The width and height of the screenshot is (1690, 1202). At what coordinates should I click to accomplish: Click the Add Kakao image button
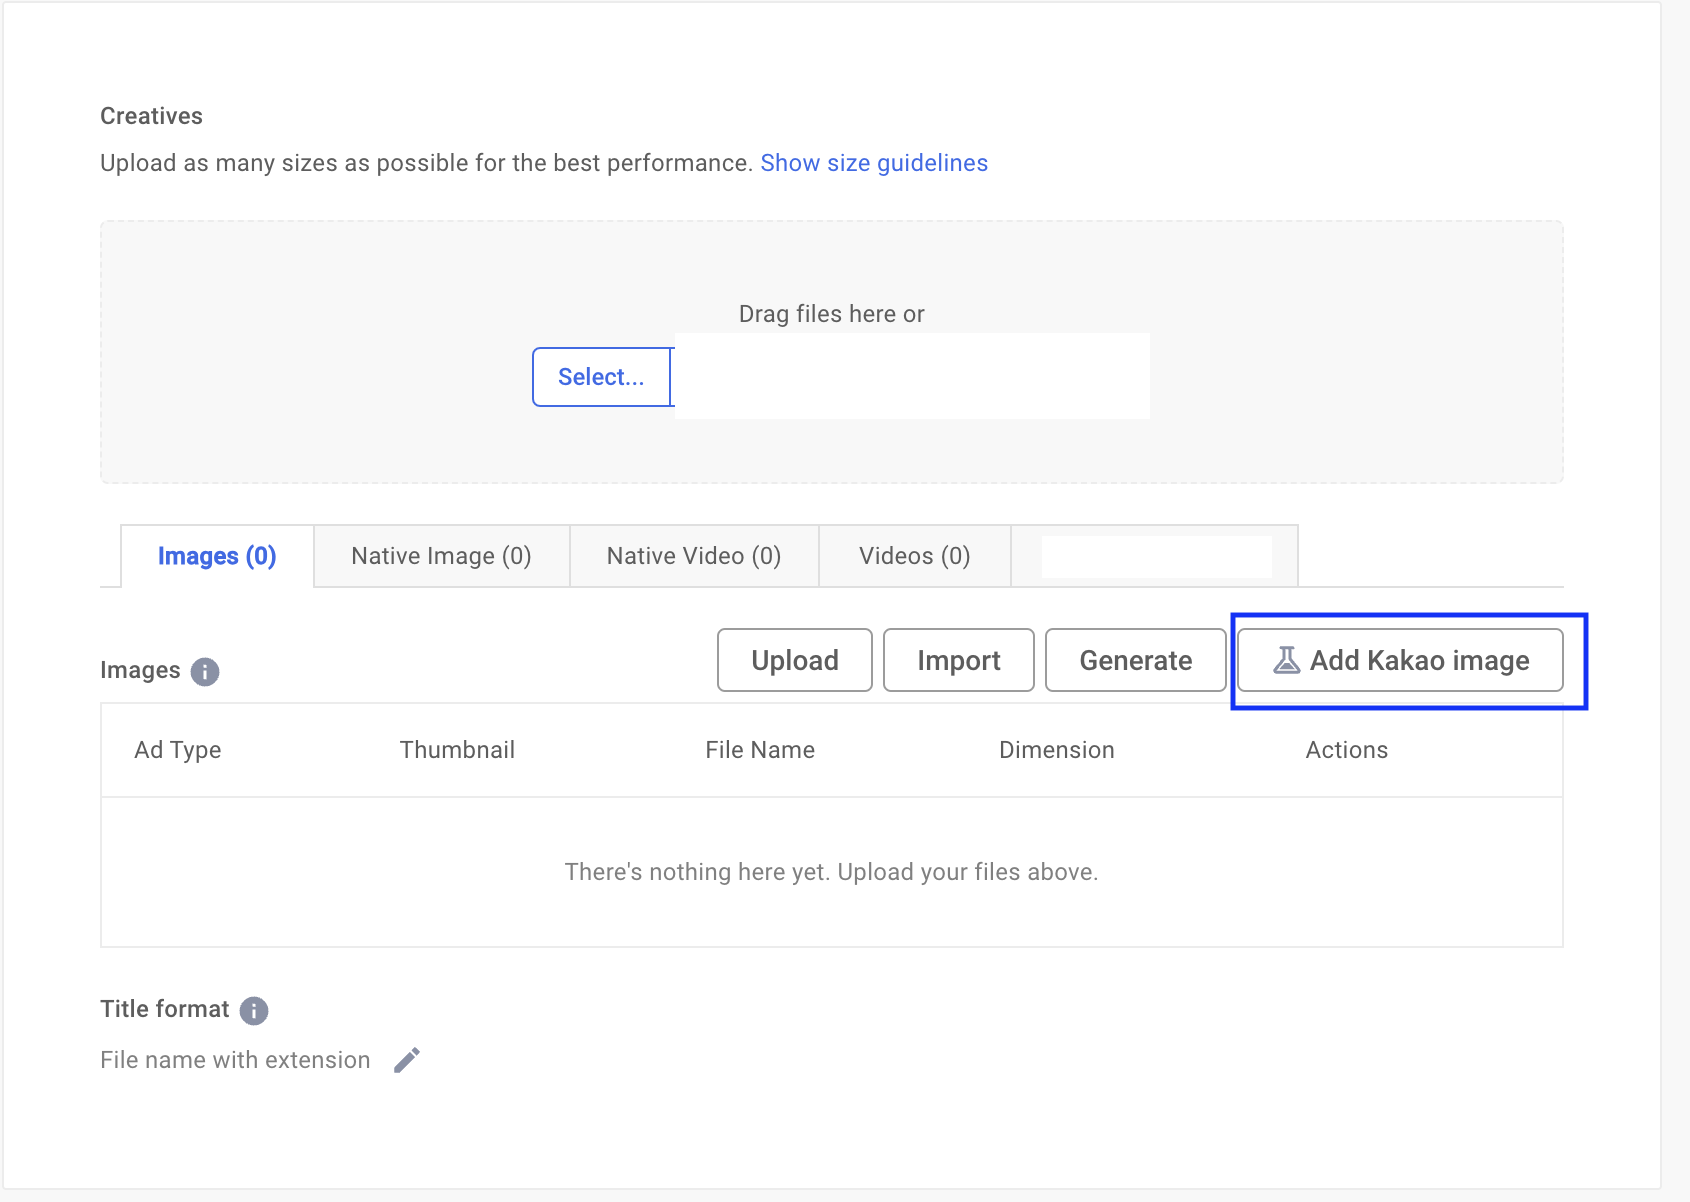coord(1400,660)
